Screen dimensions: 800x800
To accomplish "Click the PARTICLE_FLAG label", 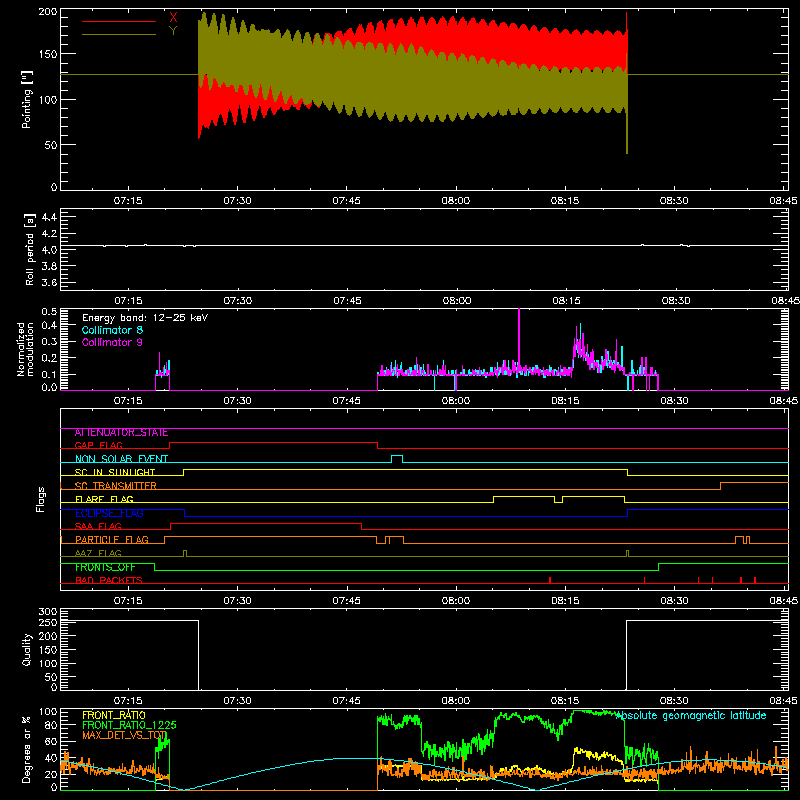I will (112, 540).
